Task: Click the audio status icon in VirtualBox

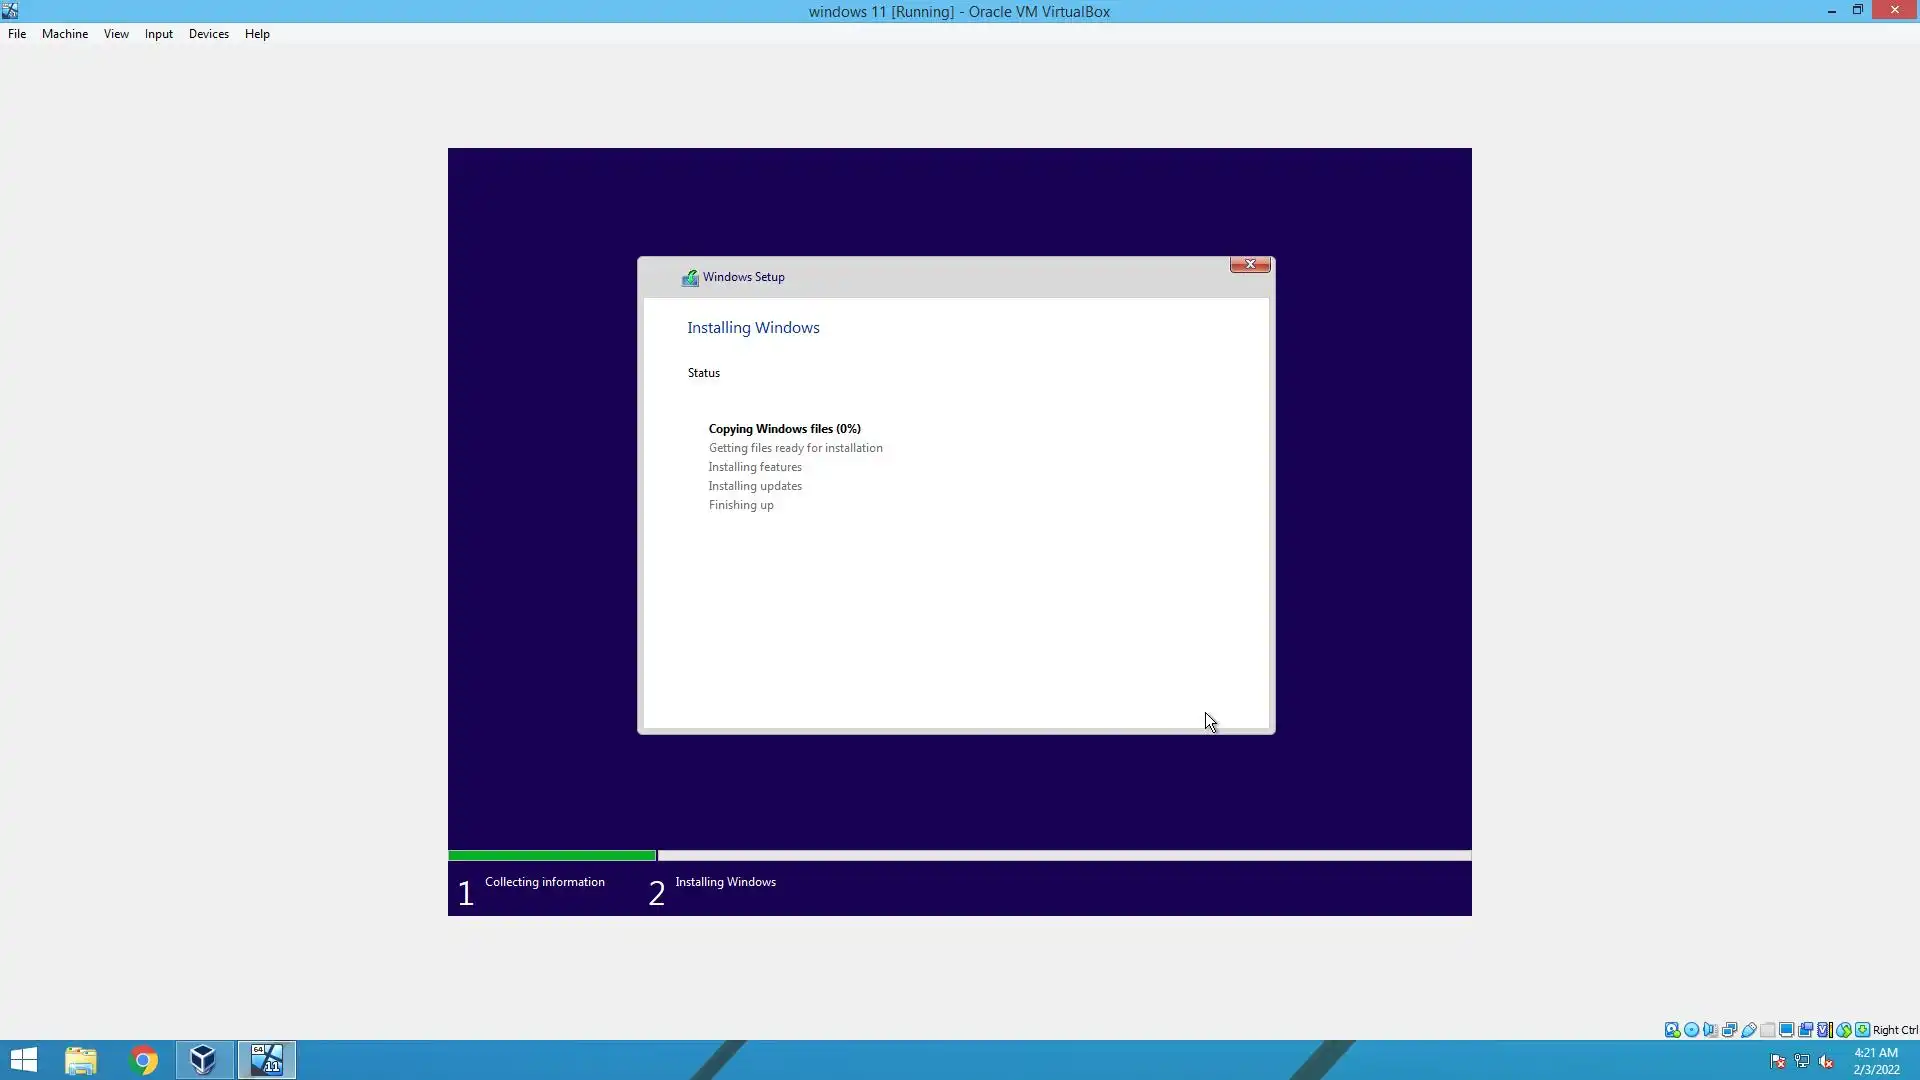Action: click(1710, 1030)
